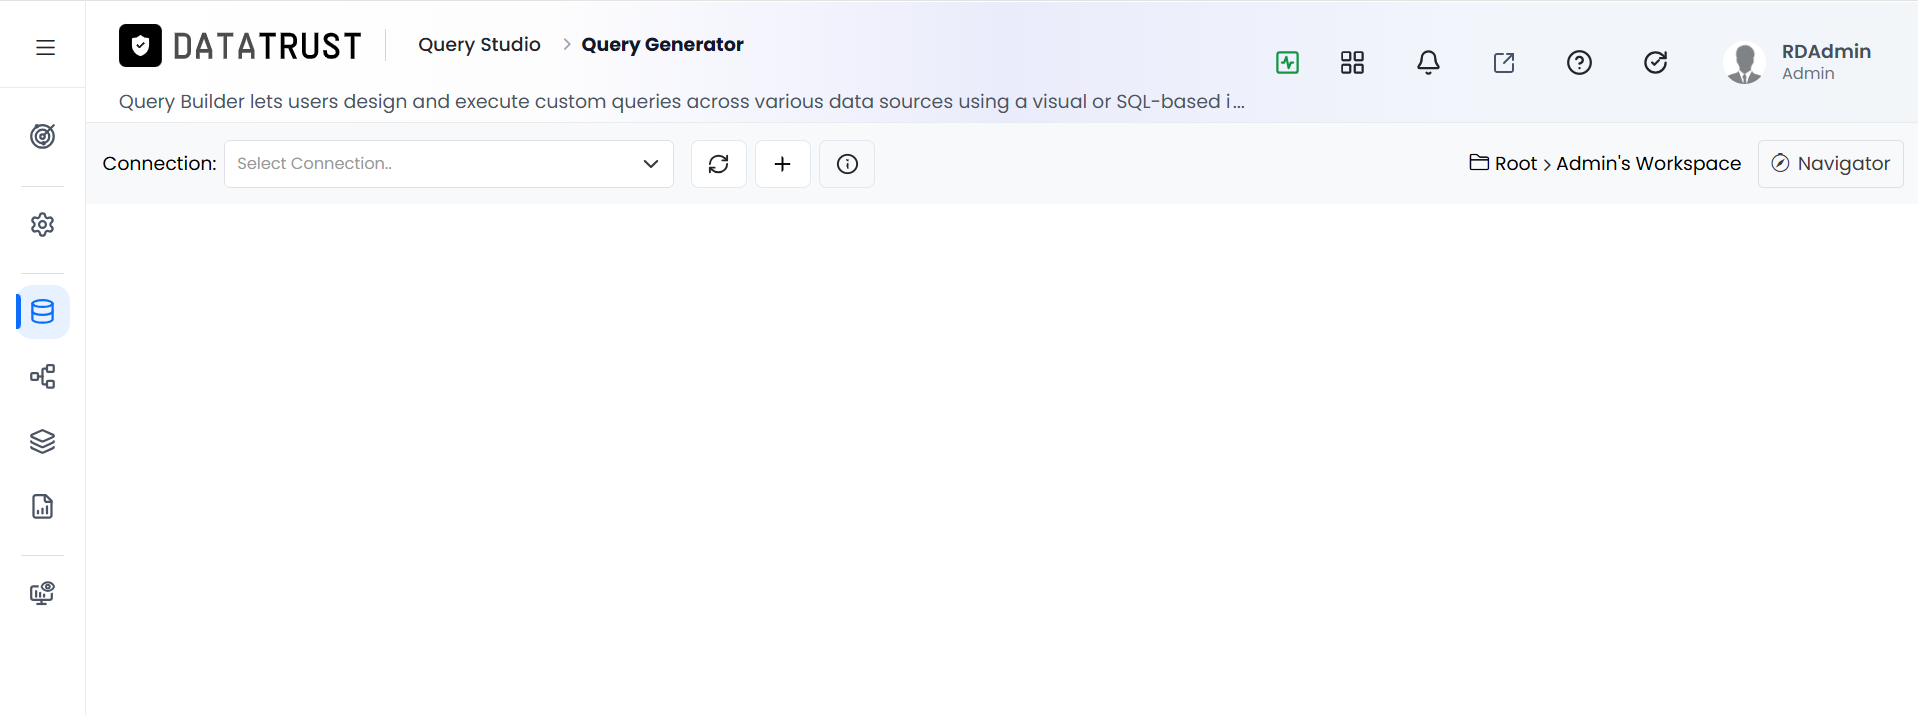Click the external link share icon
This screenshot has width=1918, height=715.
pyautogui.click(x=1504, y=62)
